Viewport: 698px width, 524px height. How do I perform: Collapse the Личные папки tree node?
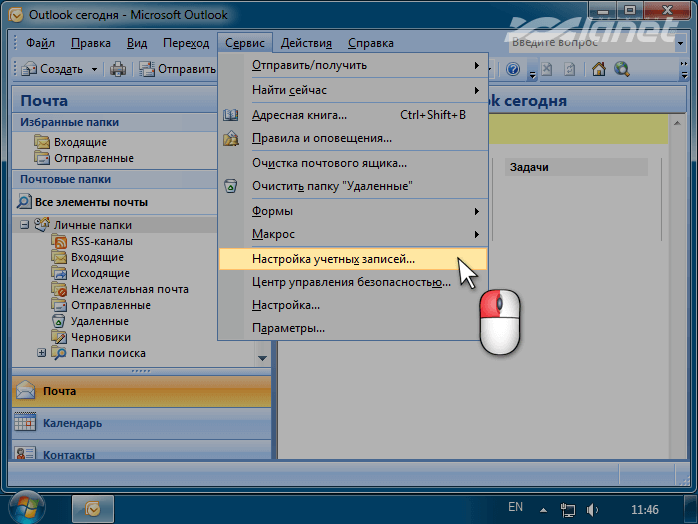point(24,225)
